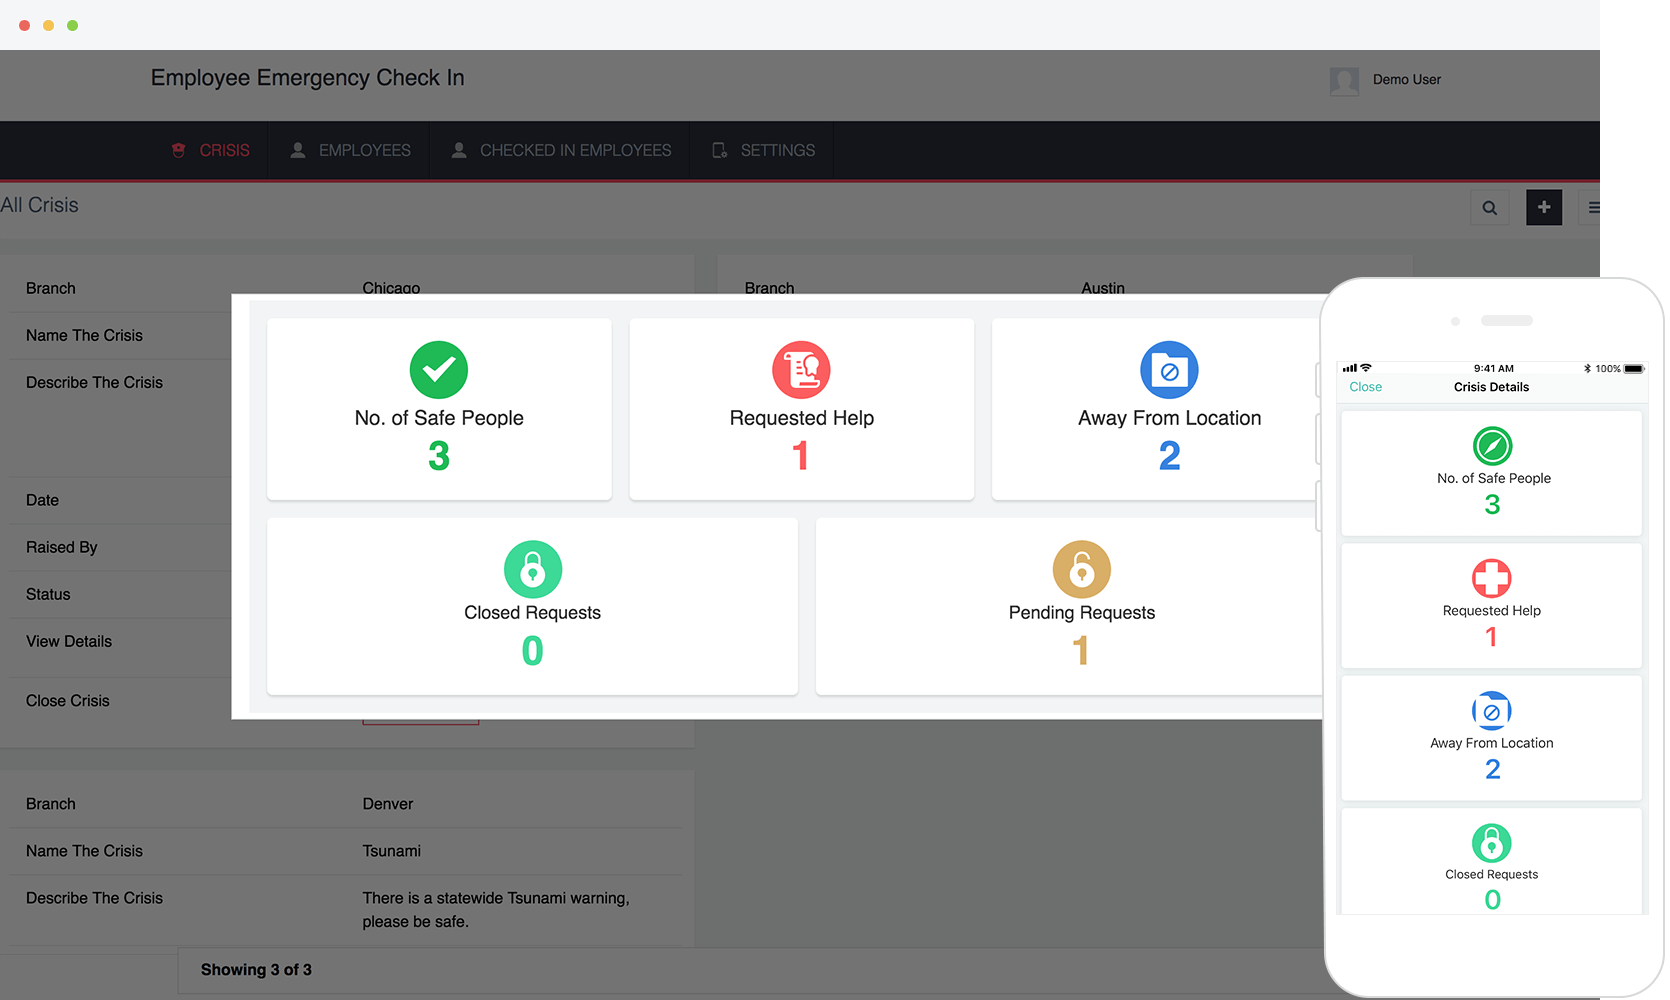
Task: Click the CHECKED IN EMPLOYEES person icon
Action: click(x=459, y=150)
